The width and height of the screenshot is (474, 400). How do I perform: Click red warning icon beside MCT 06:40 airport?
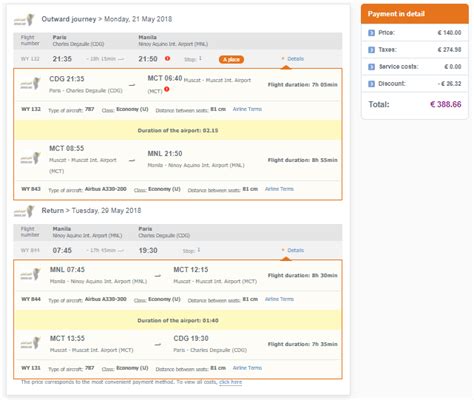(167, 89)
